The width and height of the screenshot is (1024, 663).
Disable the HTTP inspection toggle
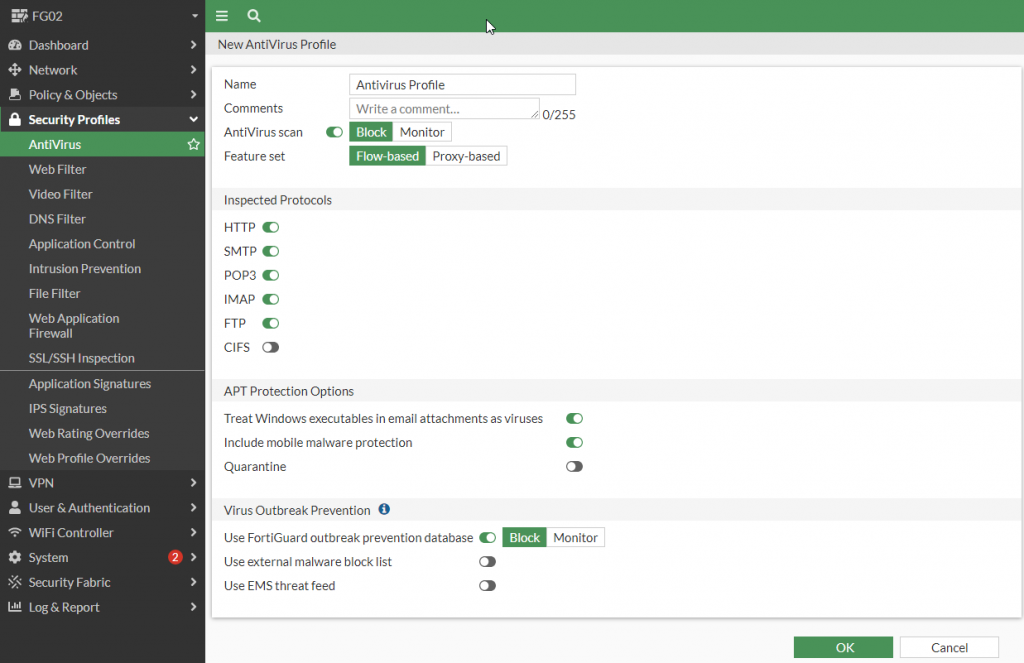[x=270, y=227]
